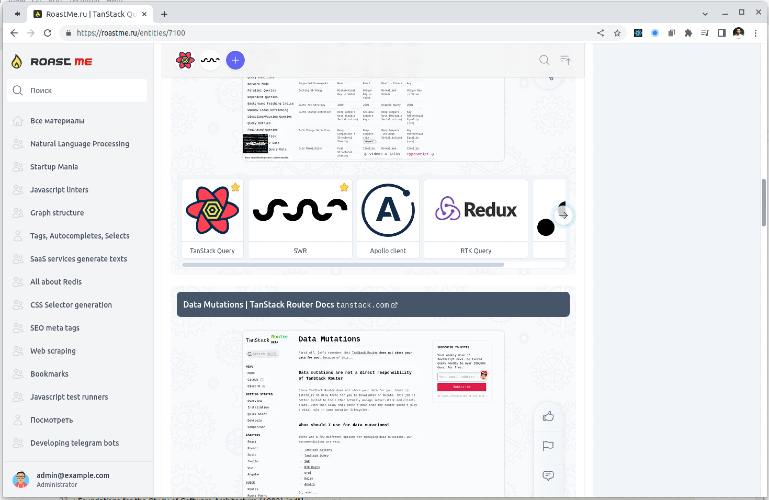Close the RoastMe.ru tab
769x500 pixels.
tap(144, 14)
